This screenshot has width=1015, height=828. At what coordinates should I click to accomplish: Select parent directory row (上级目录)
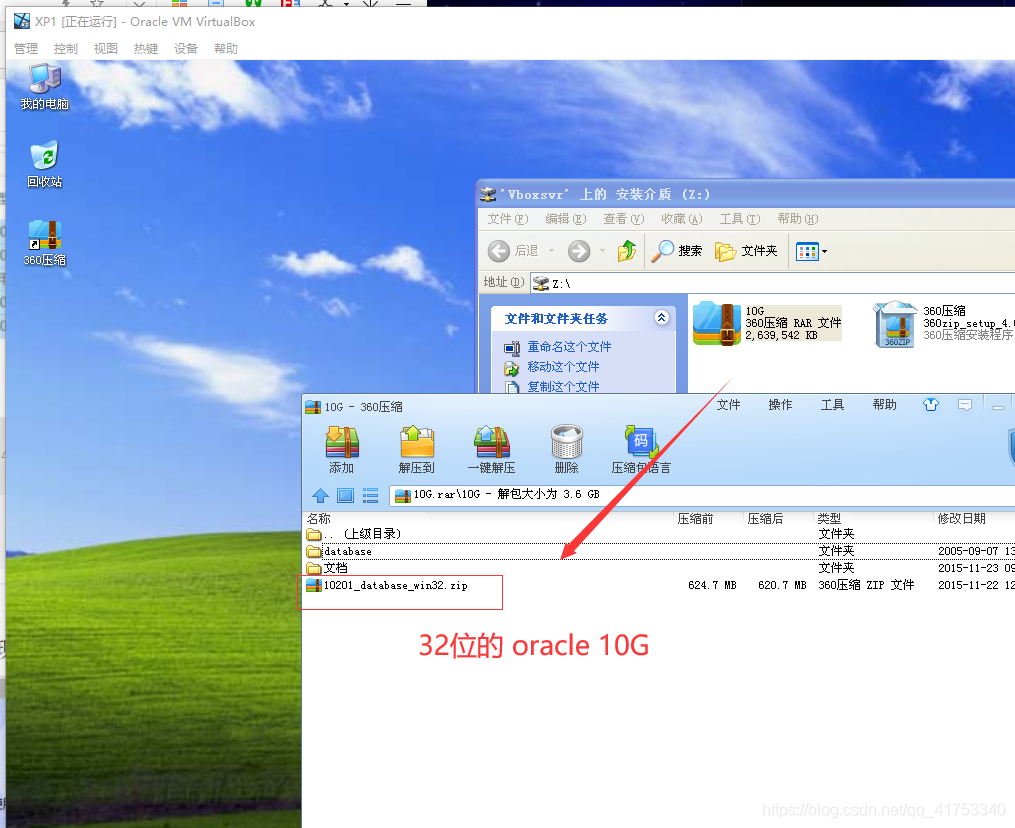(660, 534)
